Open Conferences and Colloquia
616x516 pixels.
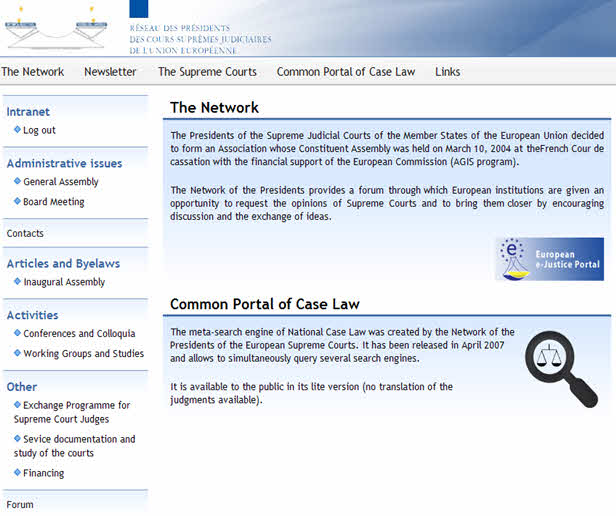(79, 333)
